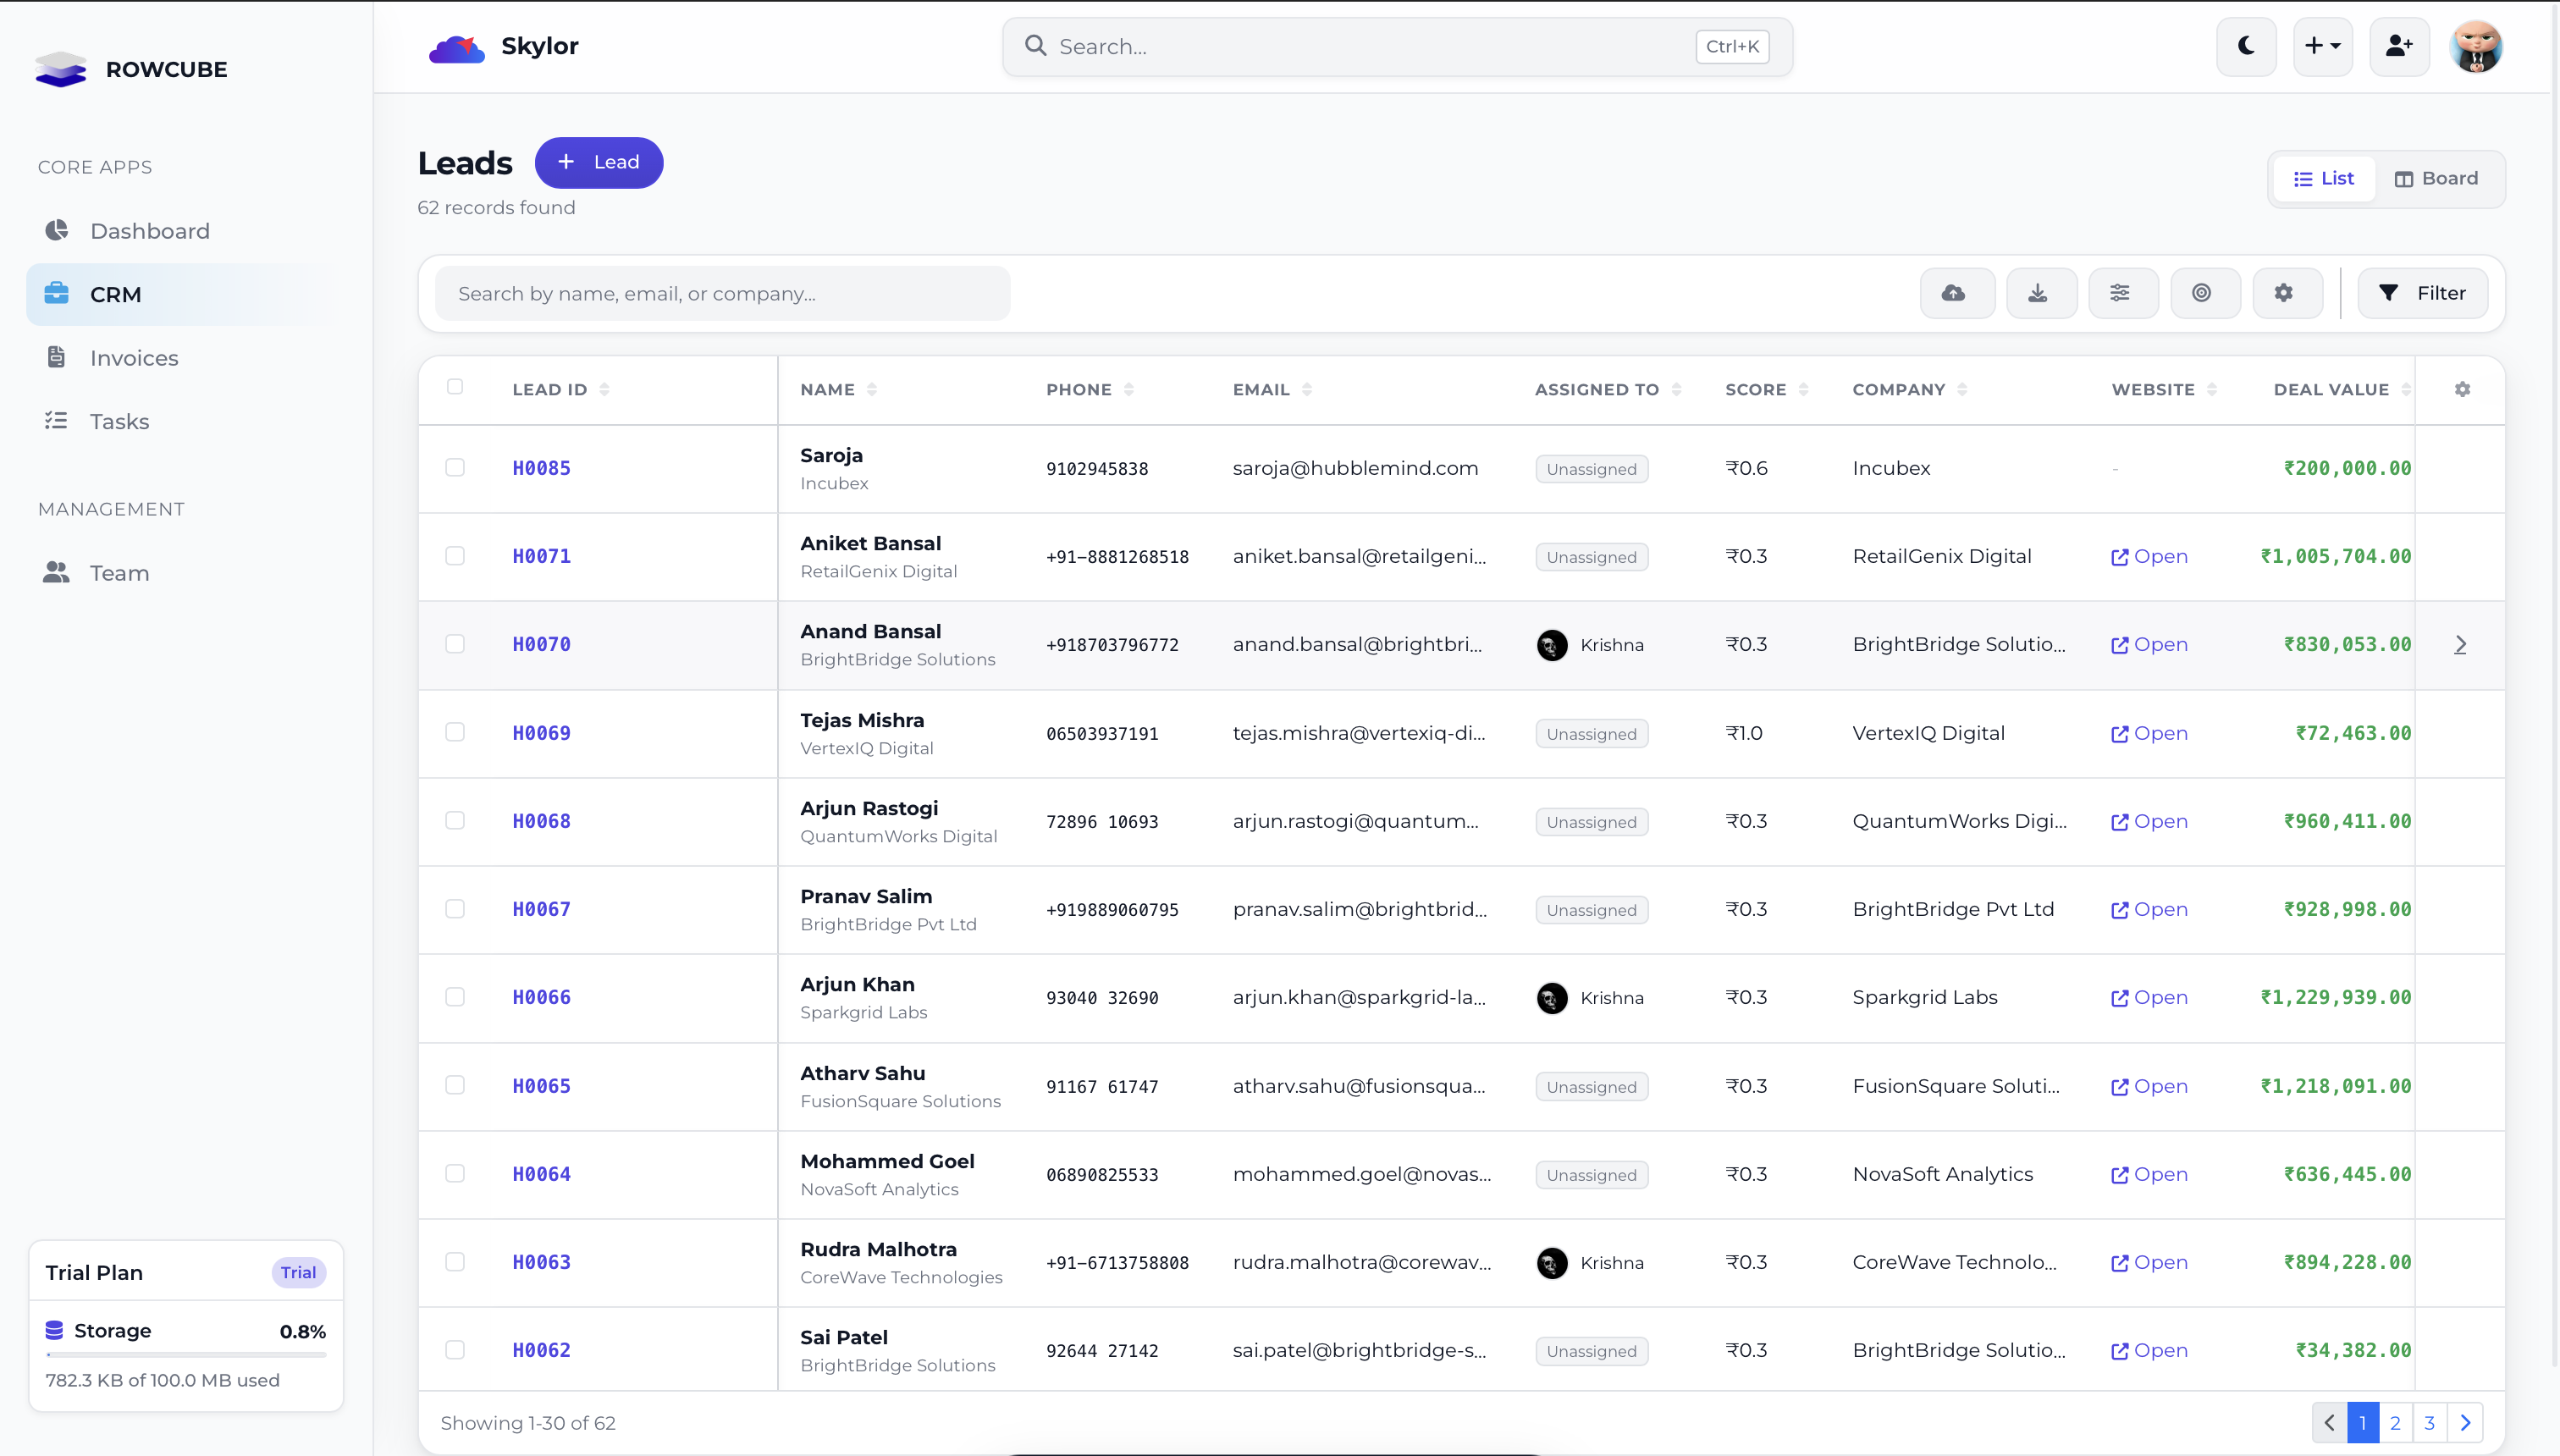Expand Anand Bansal's row with the chevron

point(2461,644)
